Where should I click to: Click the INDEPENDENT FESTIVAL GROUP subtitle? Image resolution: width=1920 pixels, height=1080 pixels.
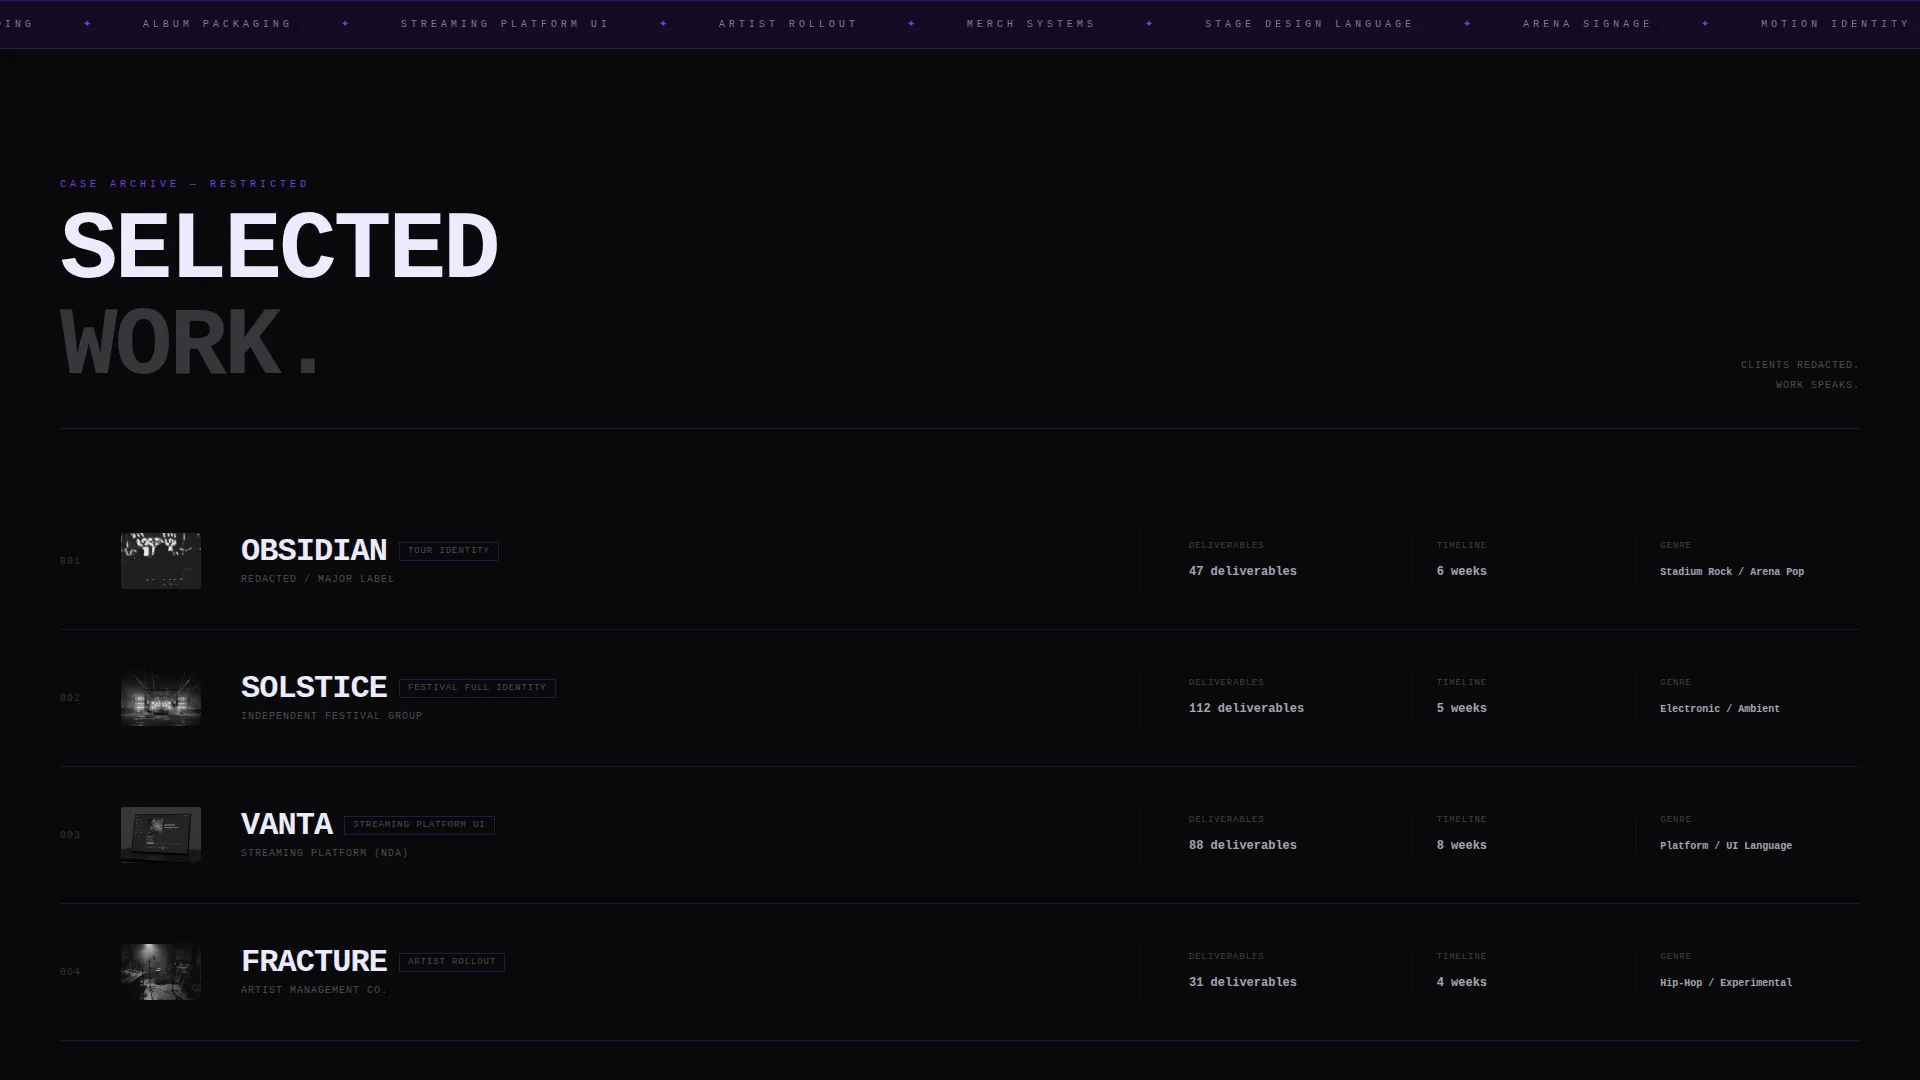331,716
